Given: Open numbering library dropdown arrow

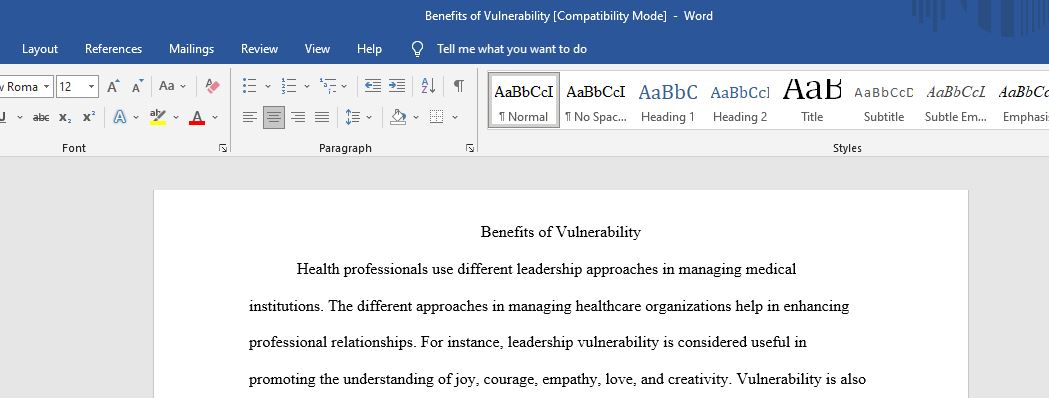Looking at the screenshot, I should coord(306,86).
